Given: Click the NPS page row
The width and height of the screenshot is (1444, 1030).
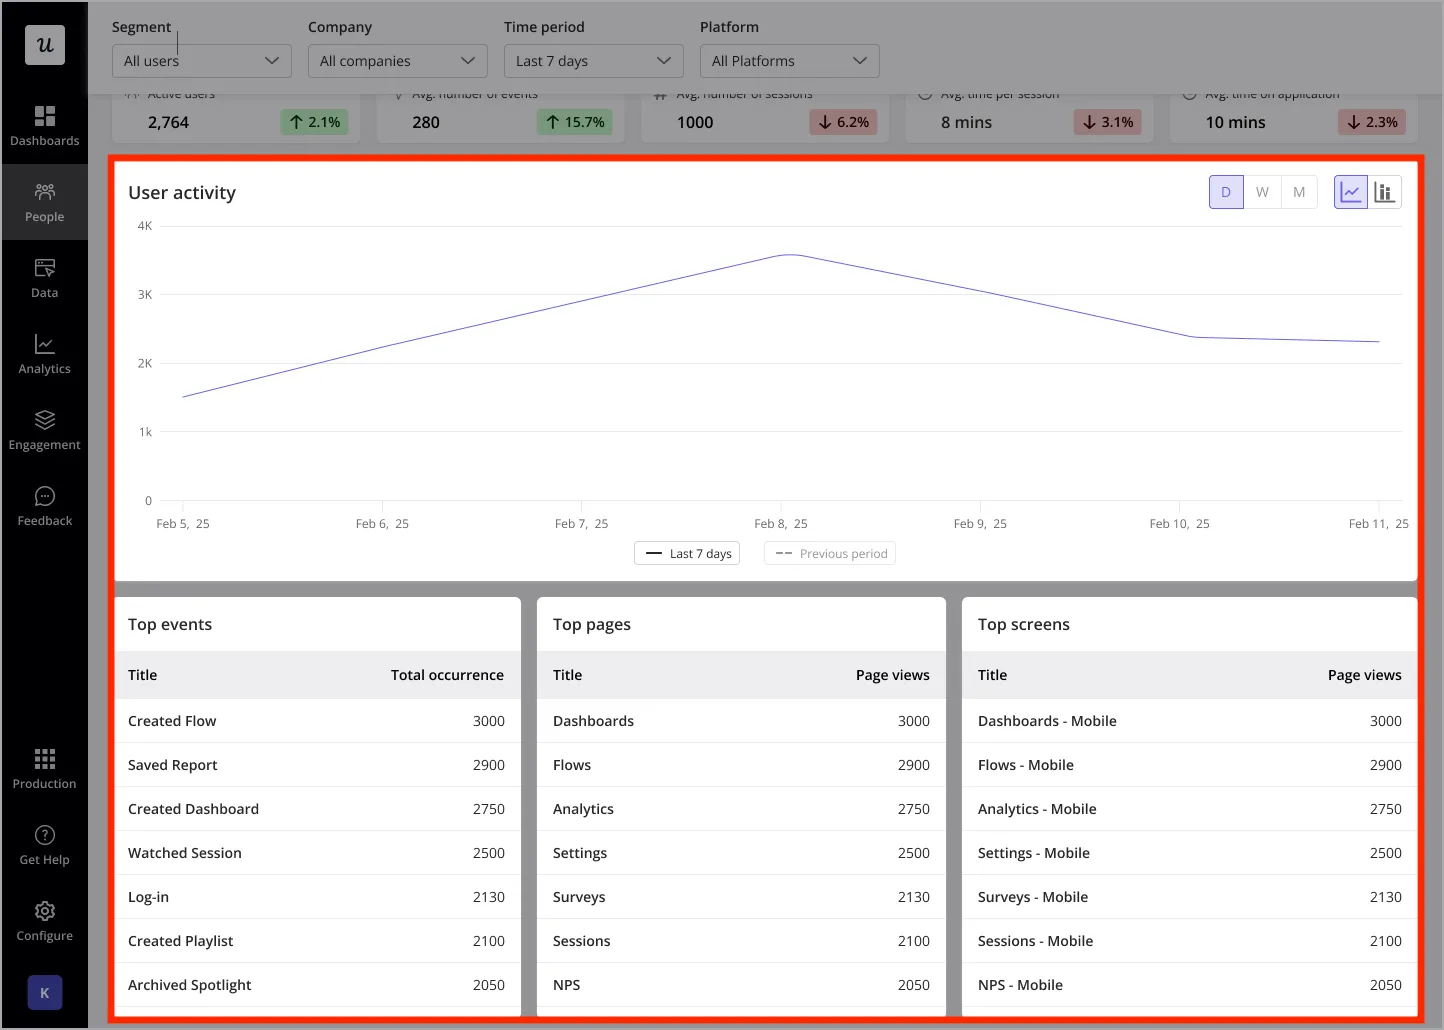Looking at the screenshot, I should [x=741, y=985].
